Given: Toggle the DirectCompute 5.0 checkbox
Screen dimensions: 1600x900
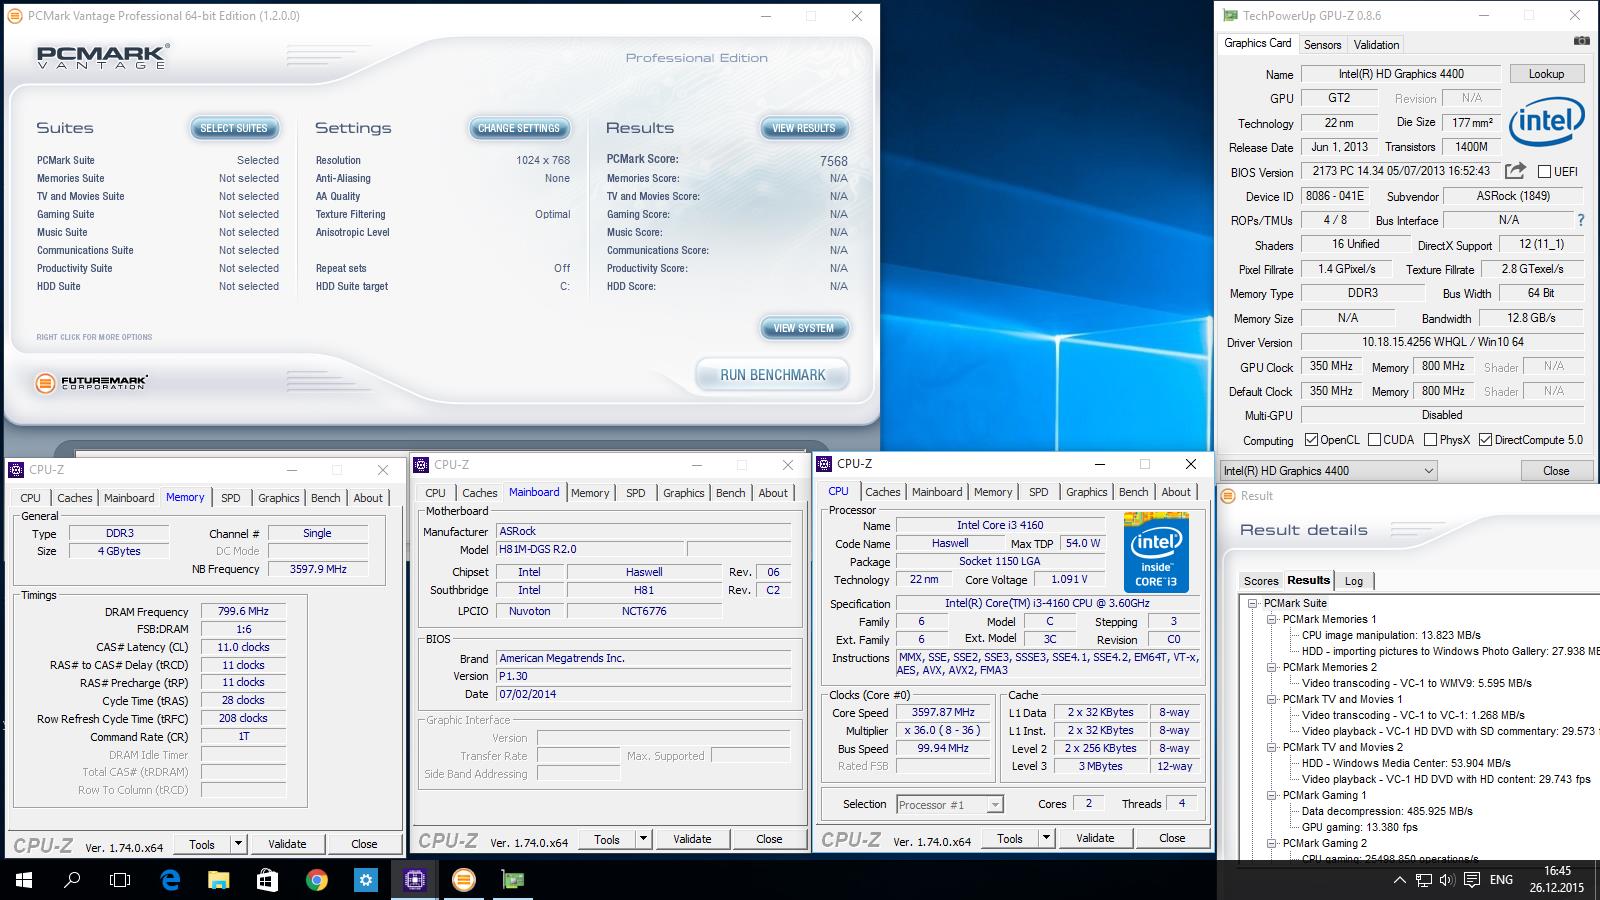Looking at the screenshot, I should point(1485,440).
